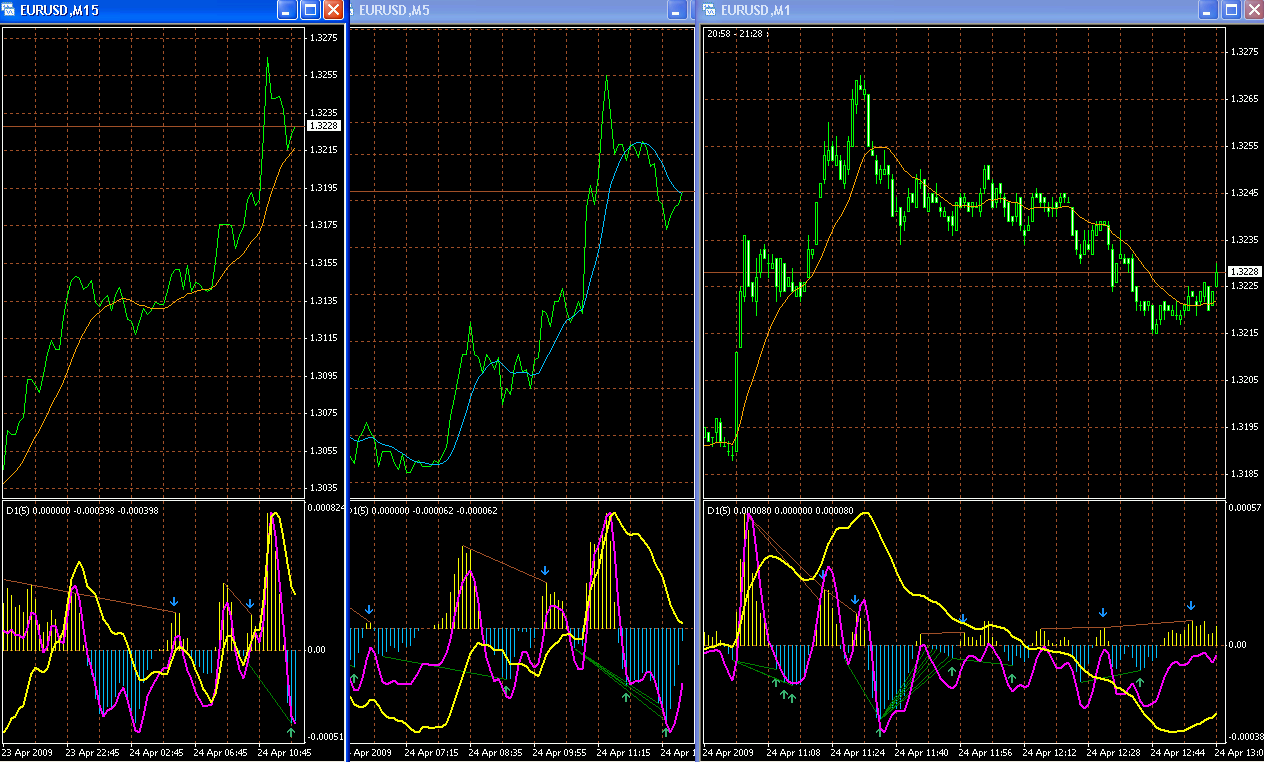Click the 1.3228 current price tag in M15 chart
This screenshot has width=1264, height=762.
(x=324, y=126)
